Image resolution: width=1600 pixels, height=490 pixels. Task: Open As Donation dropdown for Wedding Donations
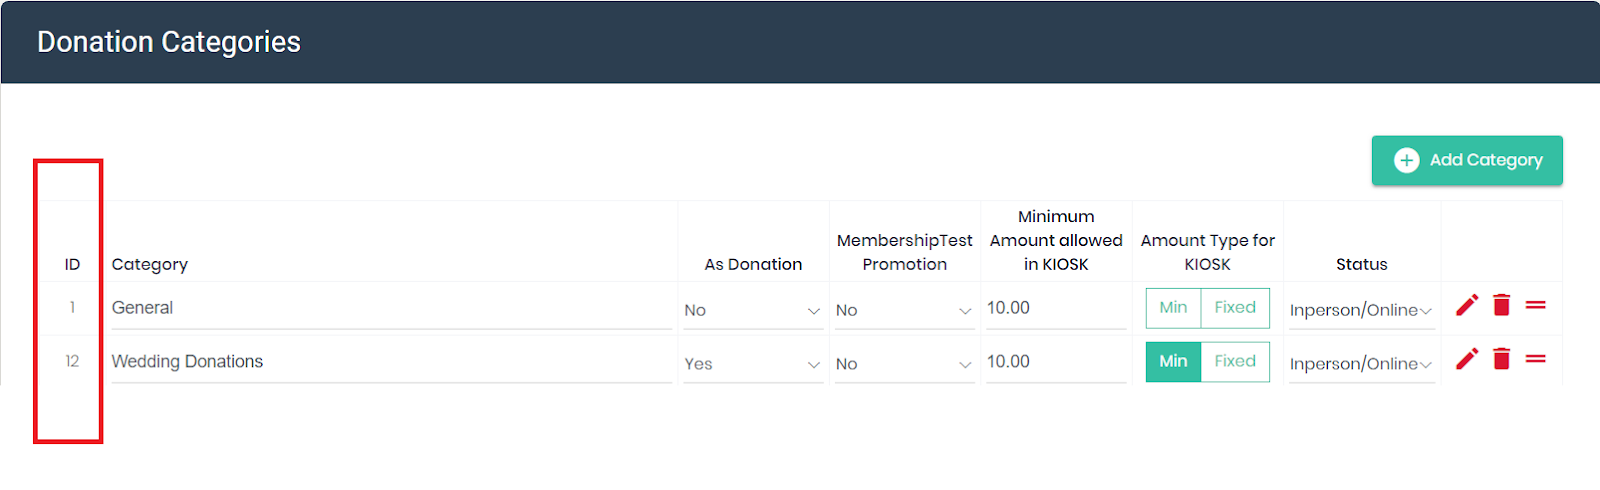tap(753, 365)
